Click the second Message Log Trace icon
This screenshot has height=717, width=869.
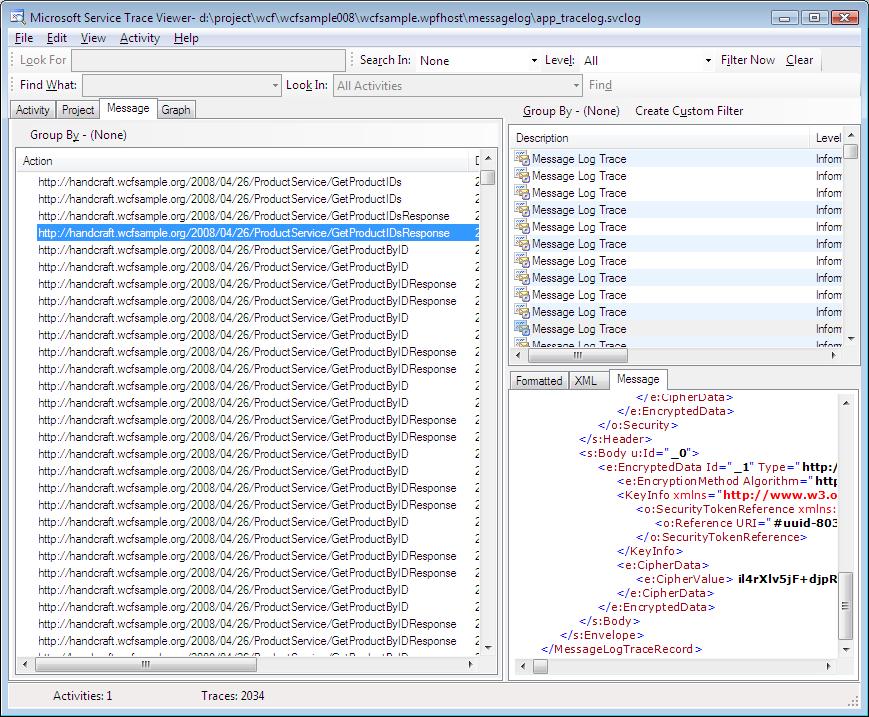pyautogui.click(x=522, y=176)
